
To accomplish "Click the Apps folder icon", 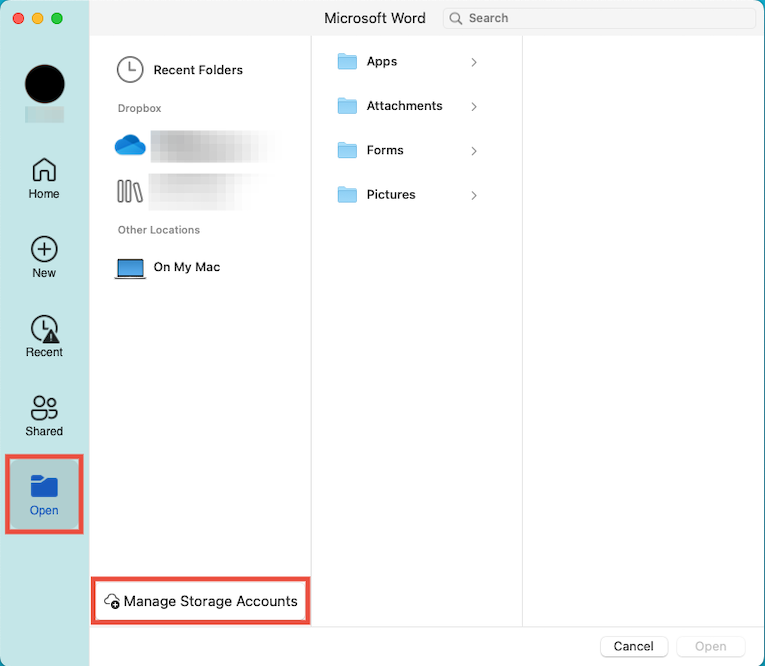I will (x=347, y=61).
